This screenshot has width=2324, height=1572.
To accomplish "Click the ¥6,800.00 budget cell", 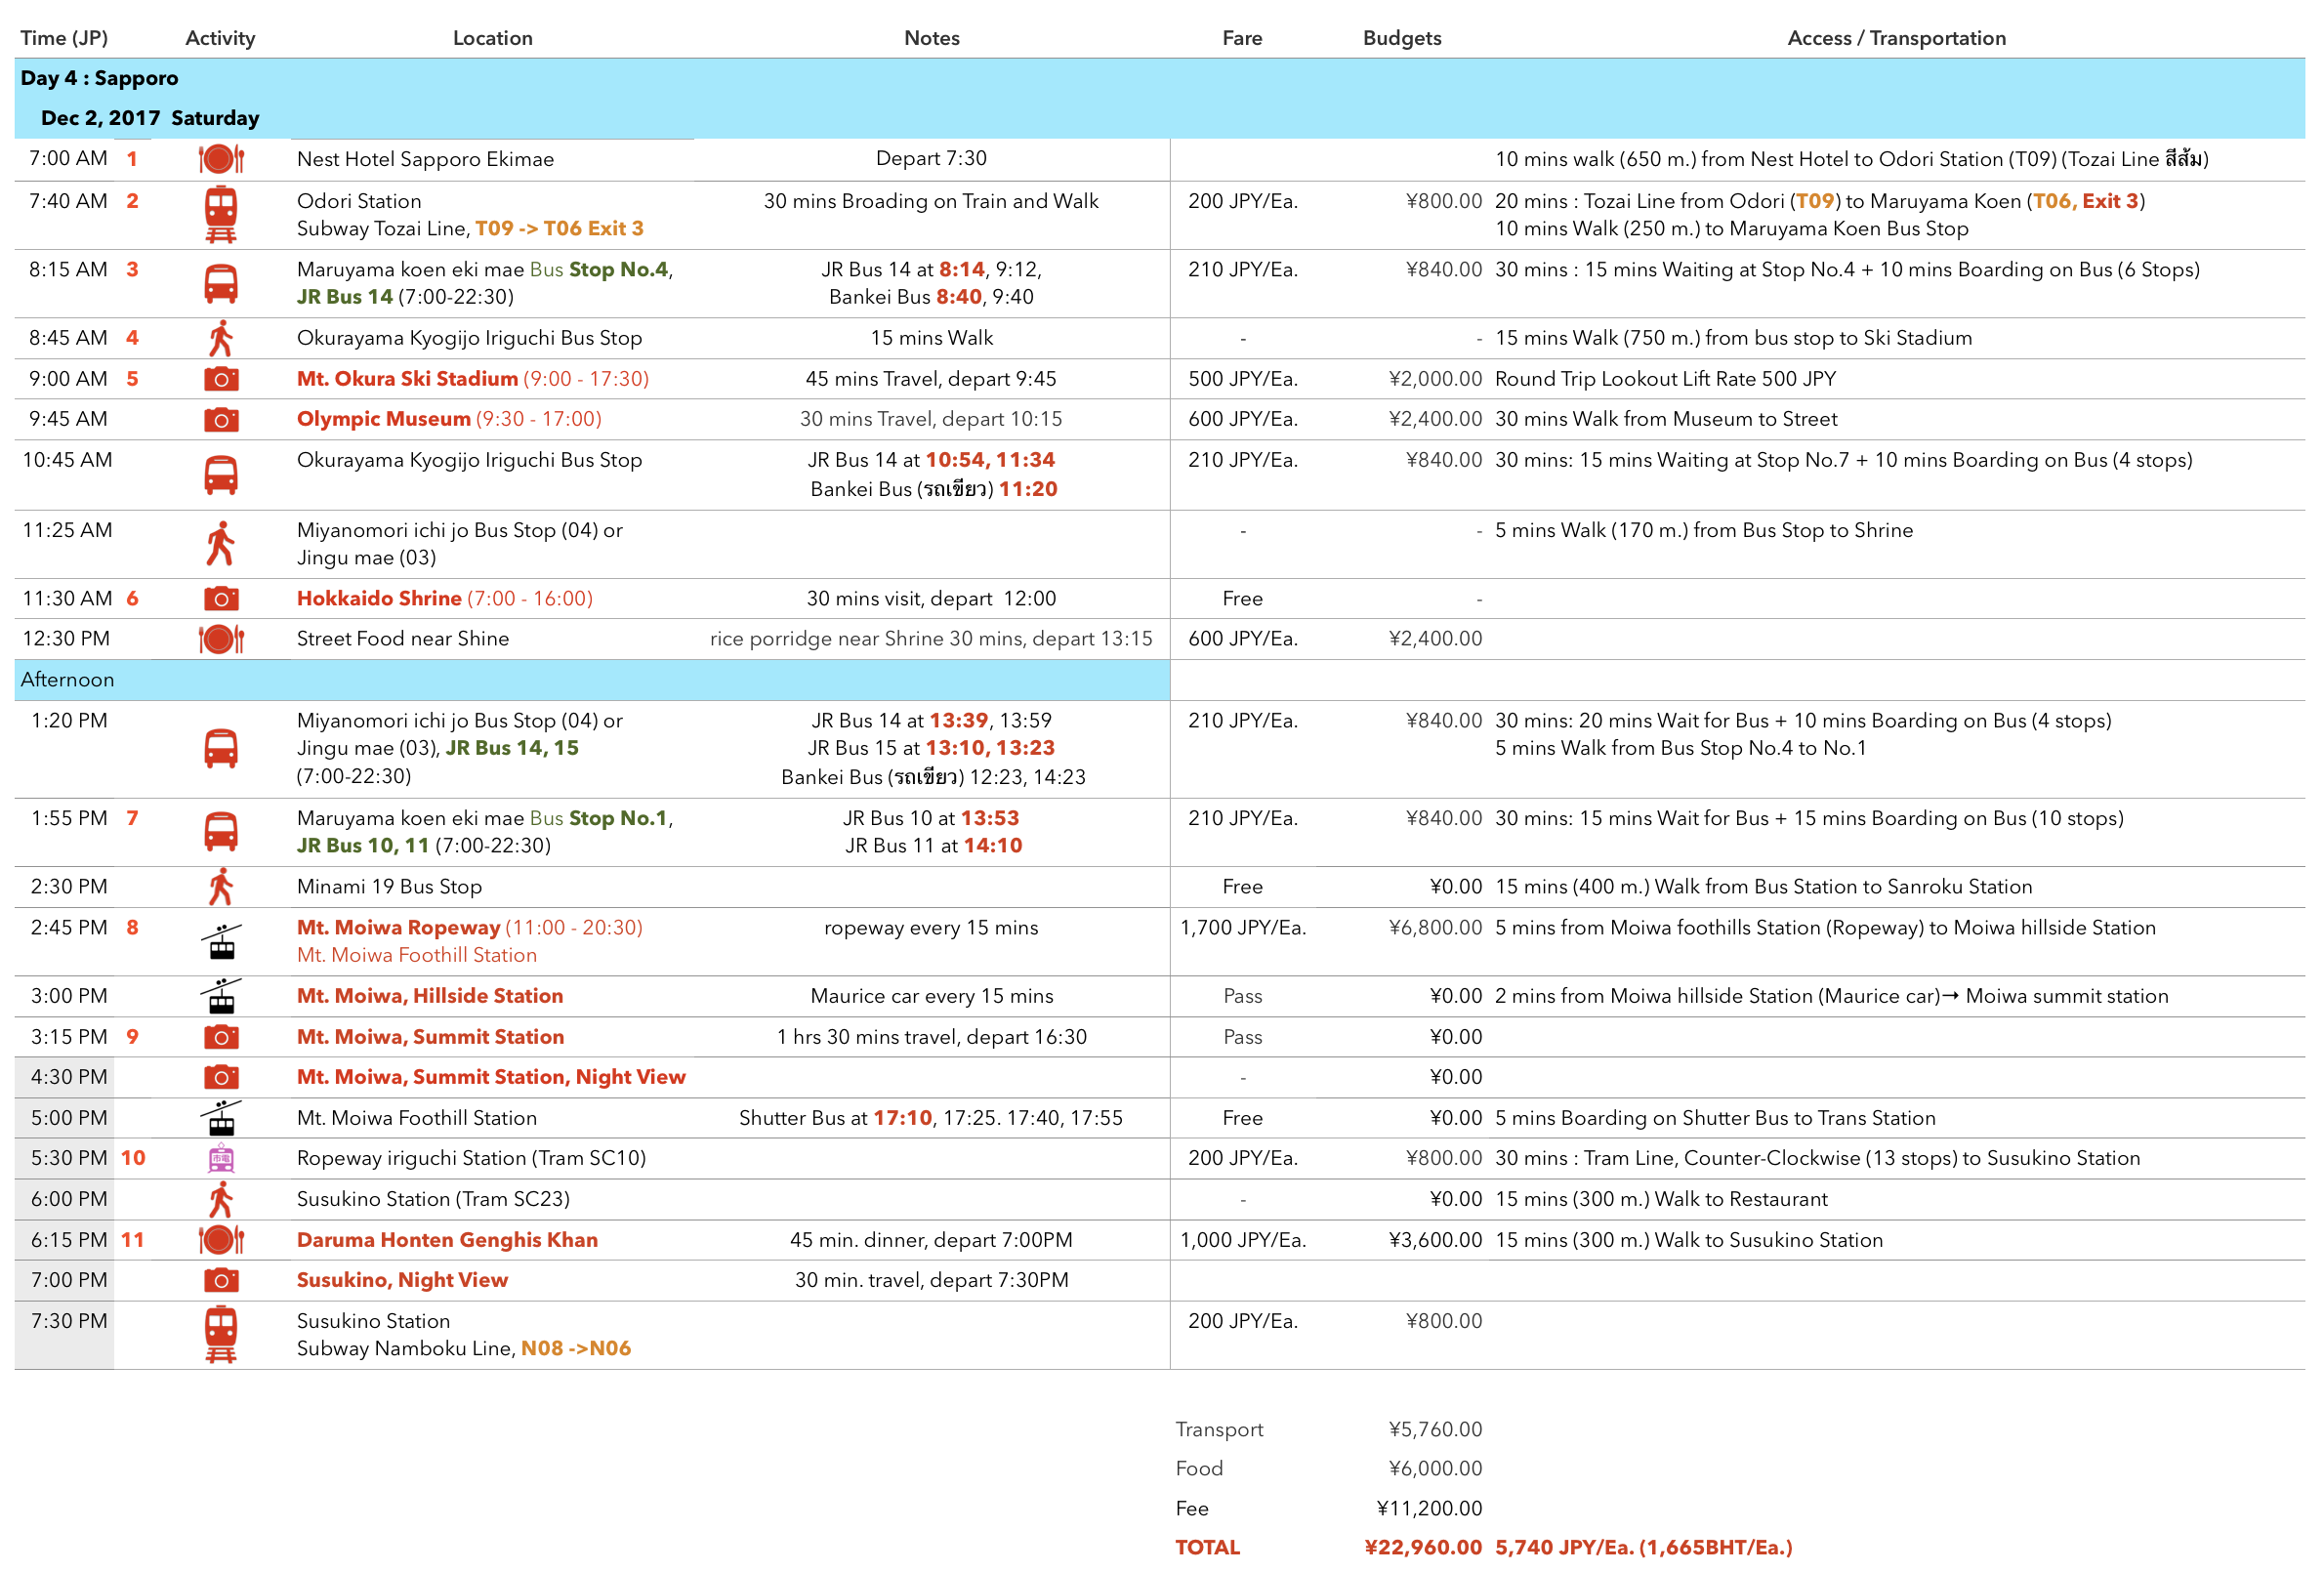I will [x=1435, y=928].
